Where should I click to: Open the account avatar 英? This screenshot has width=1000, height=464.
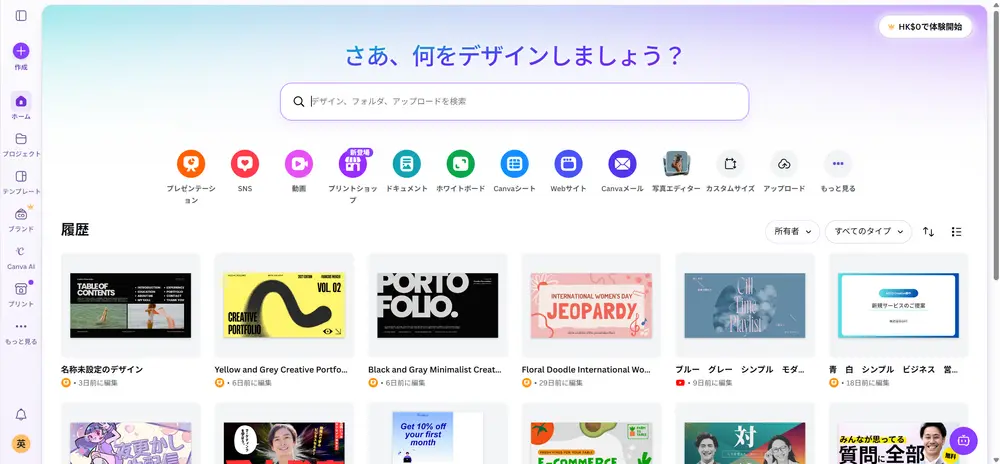[21, 444]
